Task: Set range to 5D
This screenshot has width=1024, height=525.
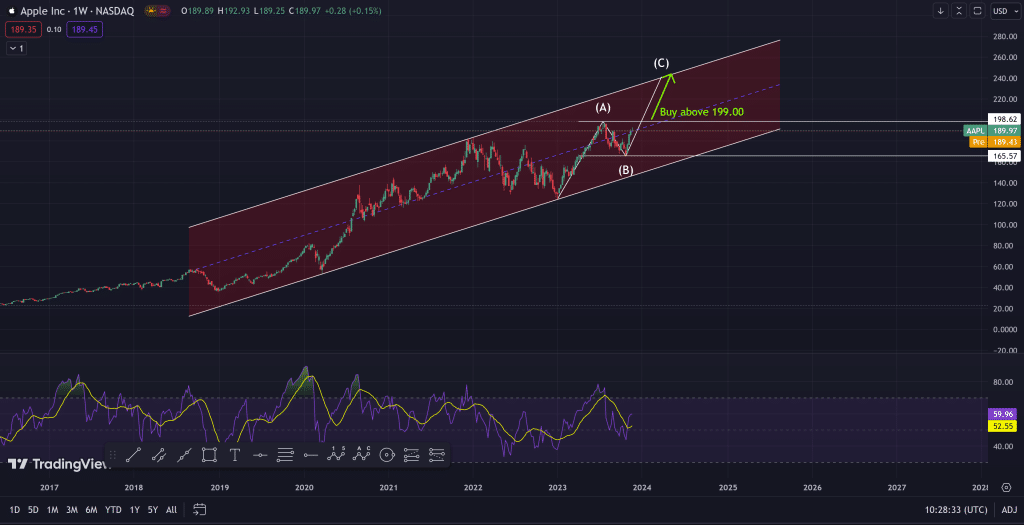Action: [33, 509]
